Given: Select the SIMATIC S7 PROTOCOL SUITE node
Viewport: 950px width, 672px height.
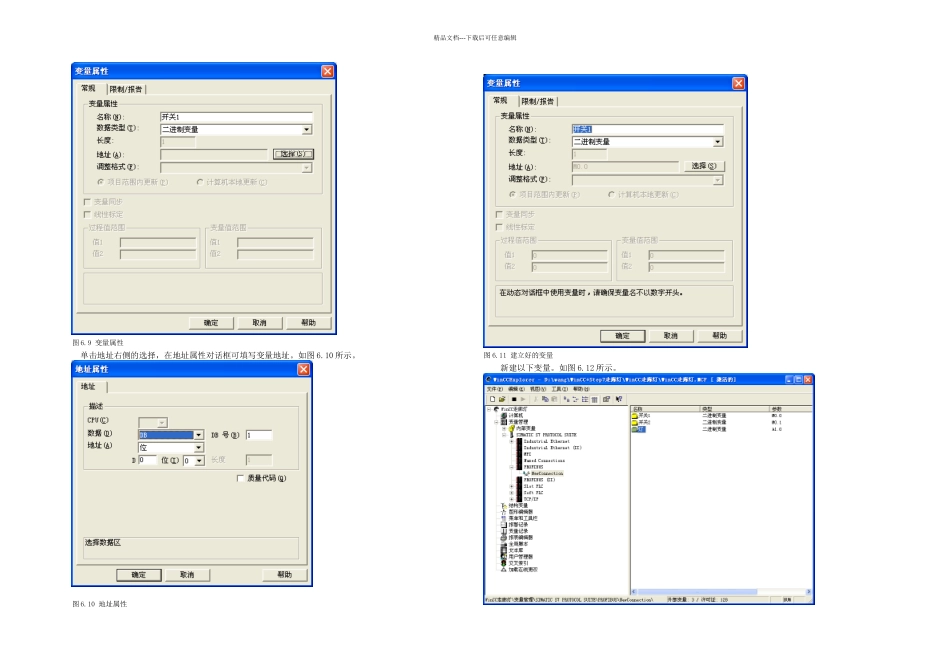Looking at the screenshot, I should tap(543, 435).
